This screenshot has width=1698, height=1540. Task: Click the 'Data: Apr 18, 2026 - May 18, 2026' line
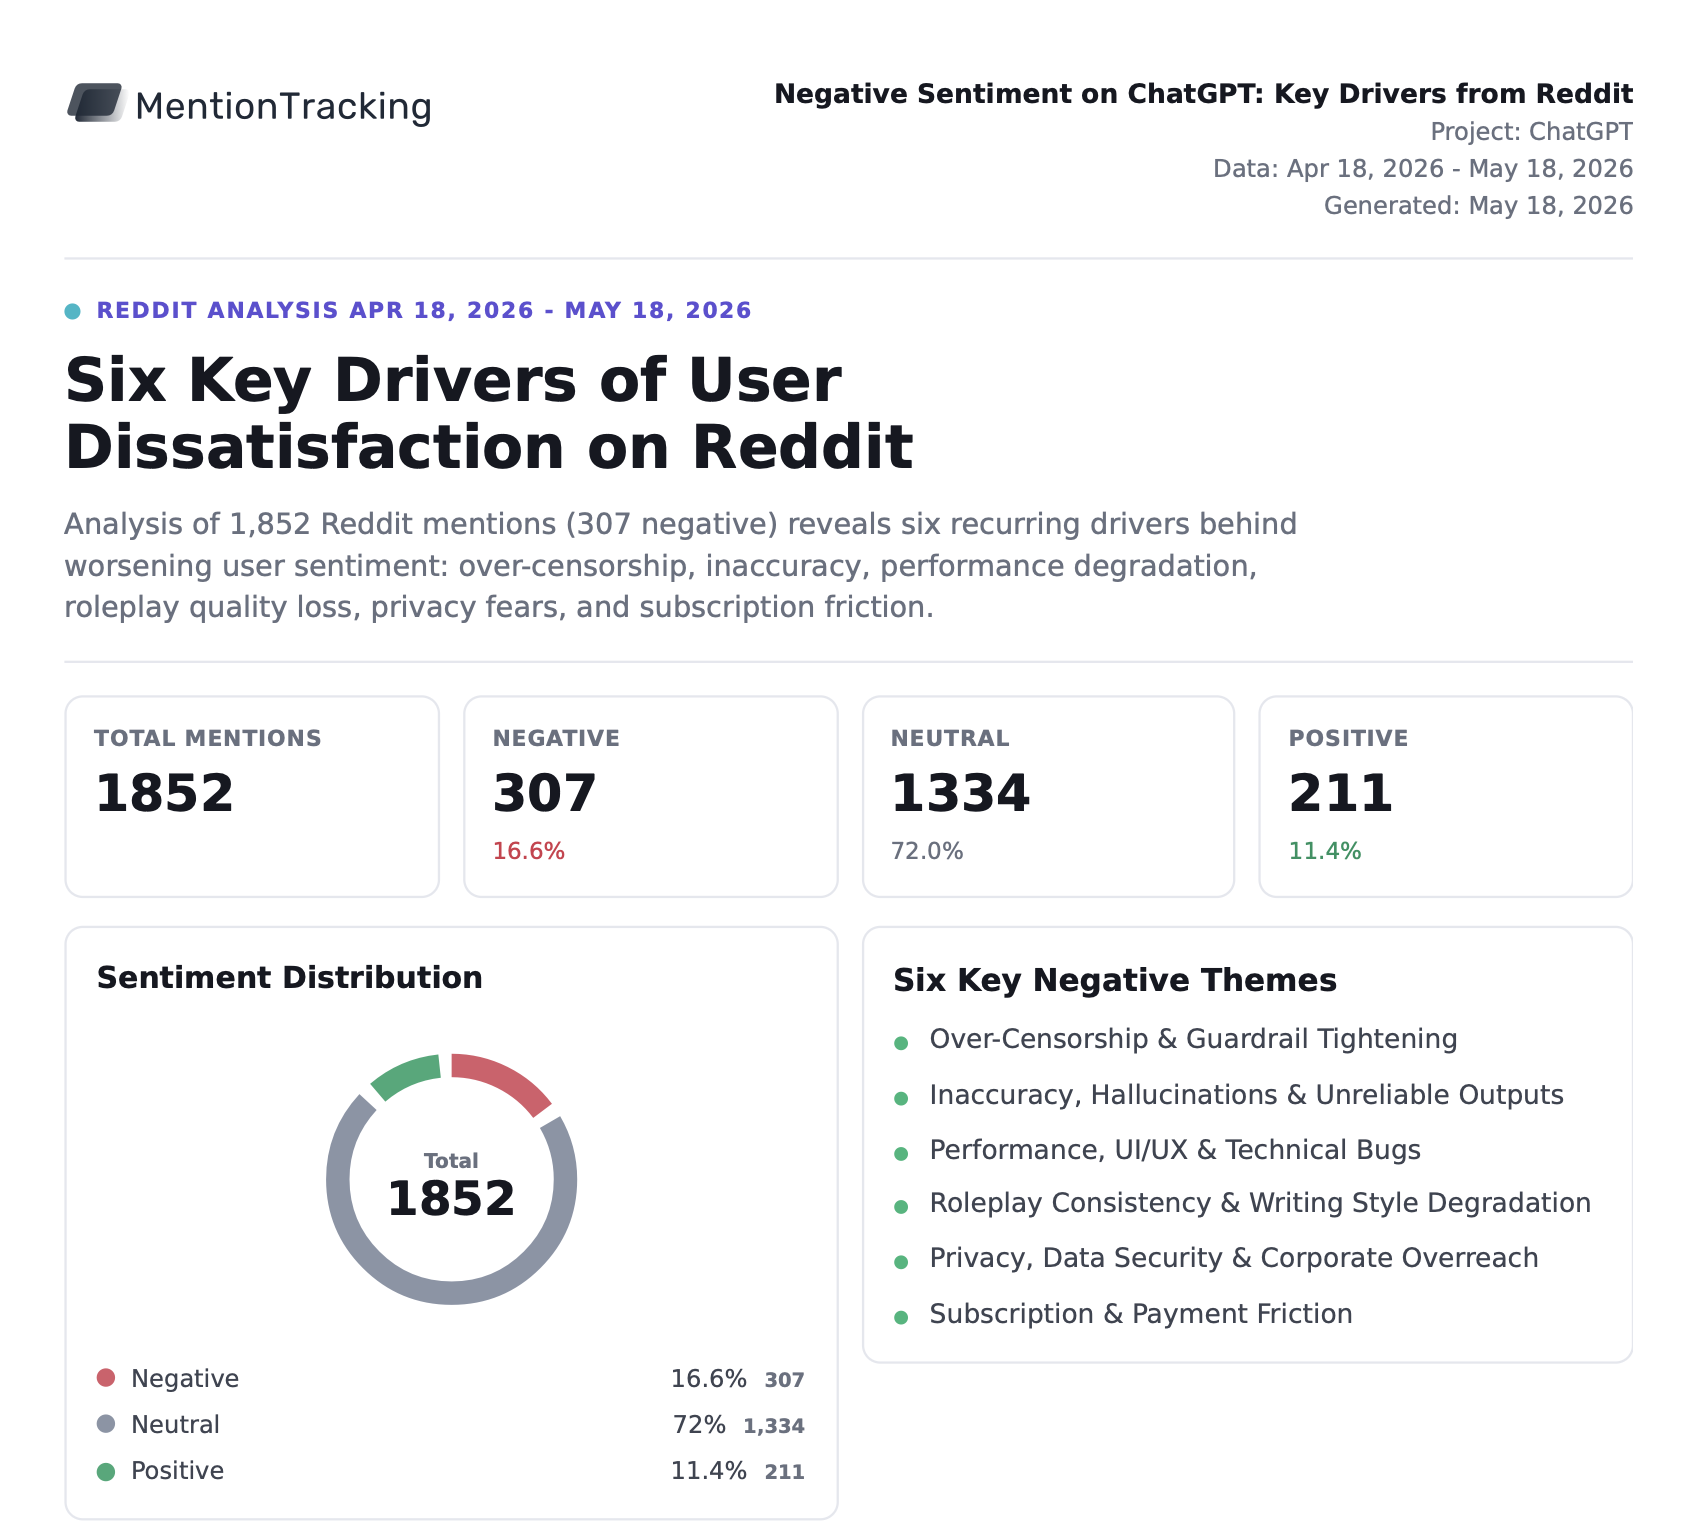1423,169
